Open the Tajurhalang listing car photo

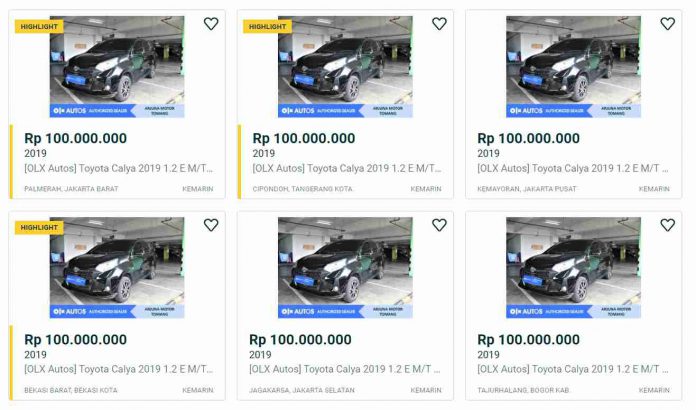tap(573, 268)
